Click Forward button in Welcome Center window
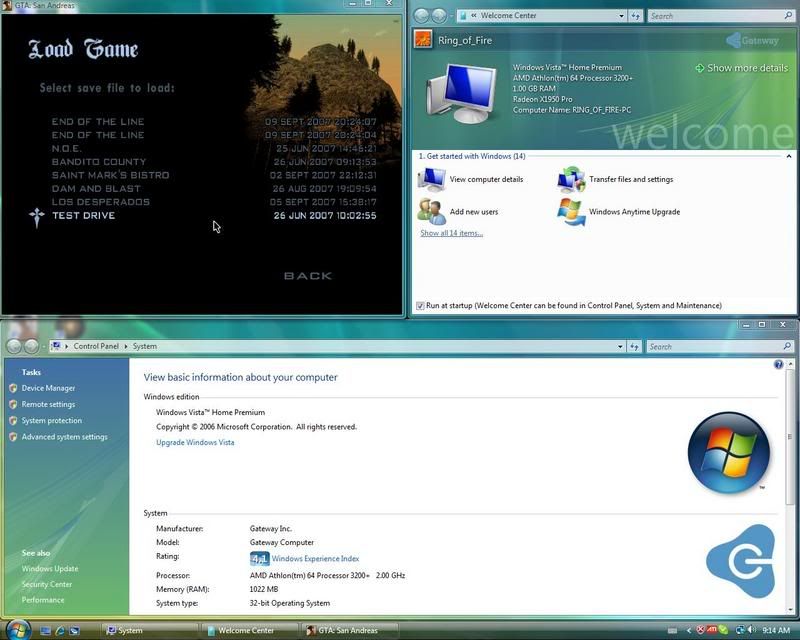800x640 pixels. tap(439, 16)
